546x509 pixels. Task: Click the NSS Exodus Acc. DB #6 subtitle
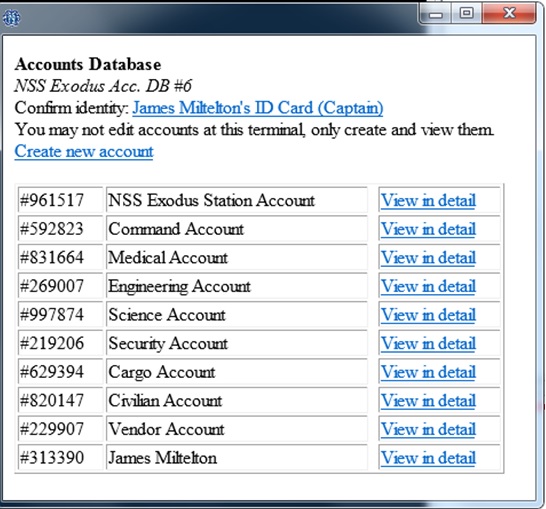point(103,86)
